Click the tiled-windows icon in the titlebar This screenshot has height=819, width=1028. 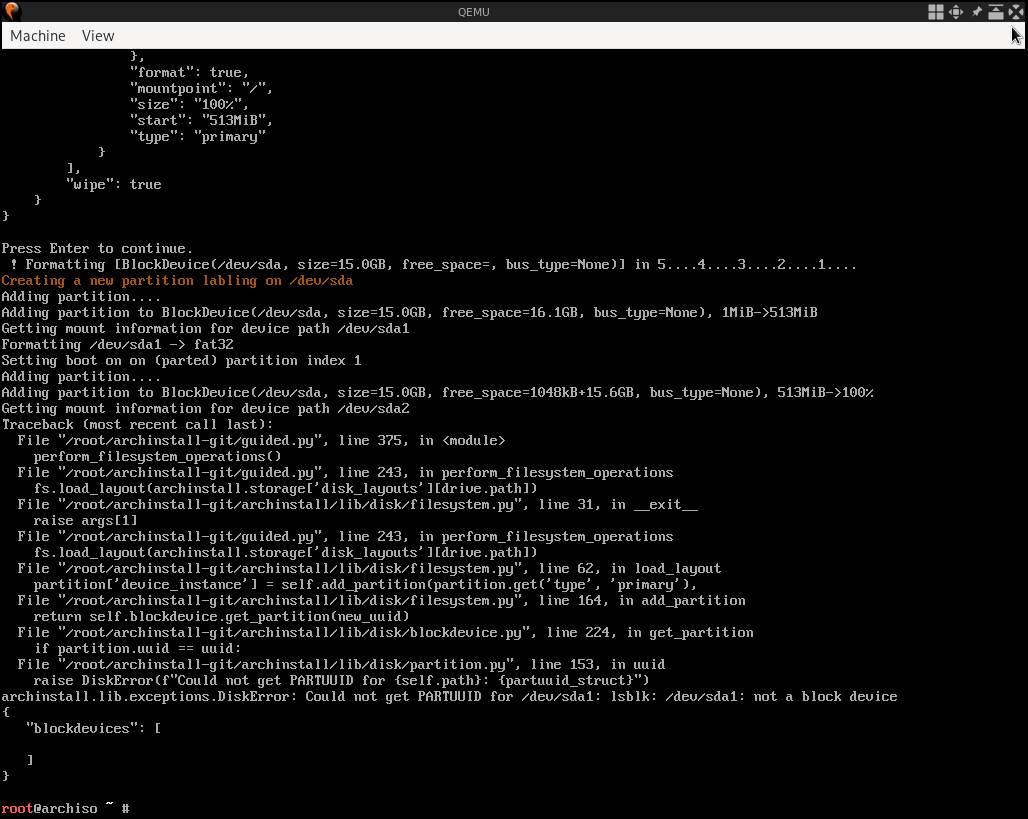(936, 11)
